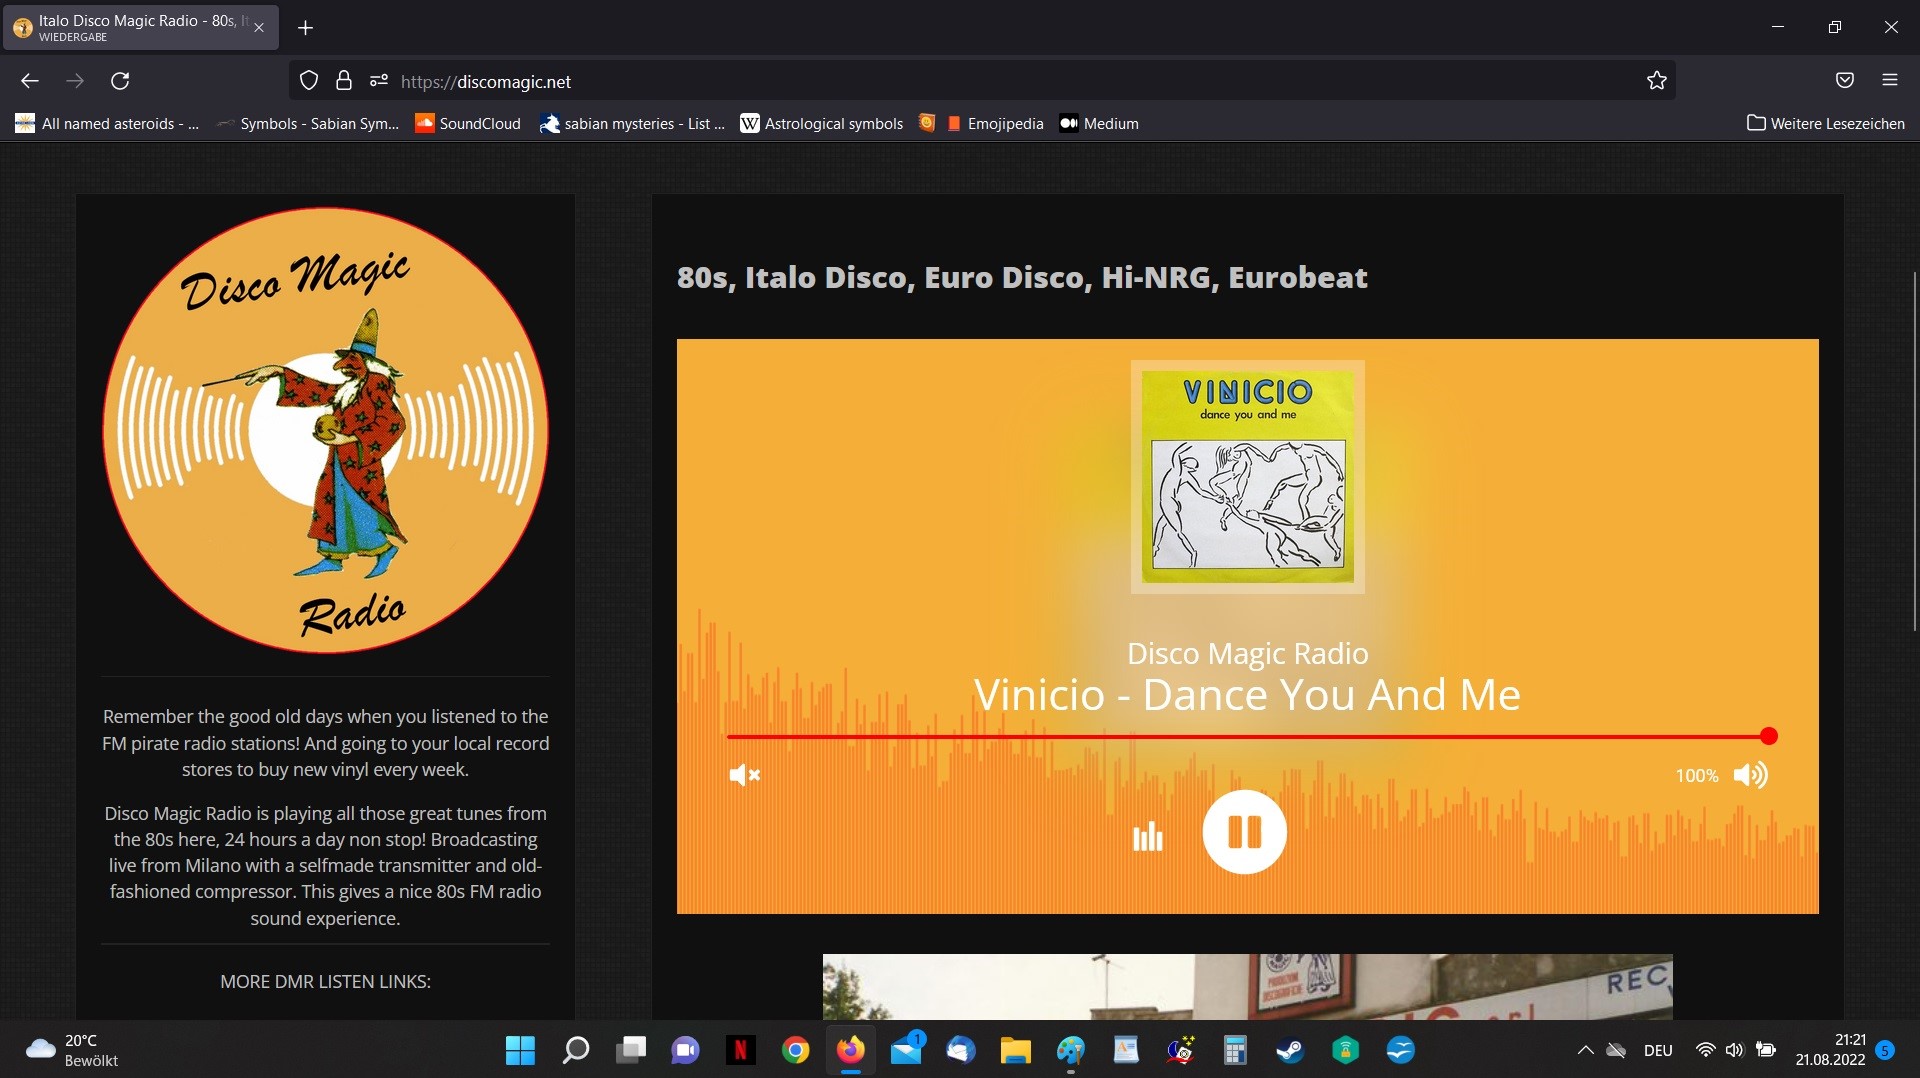Reload the page
Viewport: 1920px width, 1078px height.
[120, 81]
